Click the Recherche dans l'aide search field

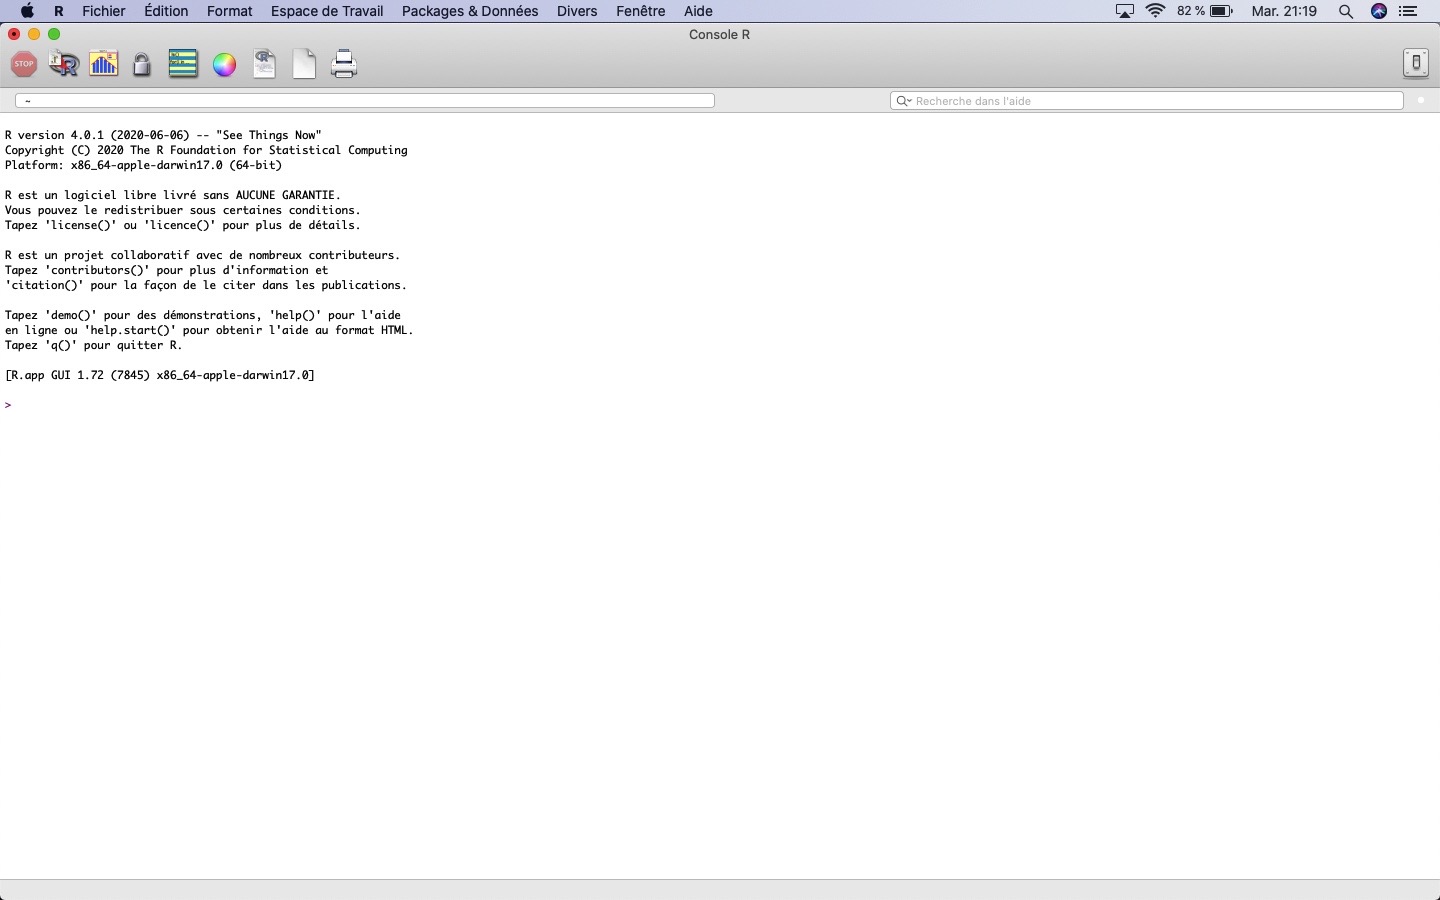(1147, 101)
